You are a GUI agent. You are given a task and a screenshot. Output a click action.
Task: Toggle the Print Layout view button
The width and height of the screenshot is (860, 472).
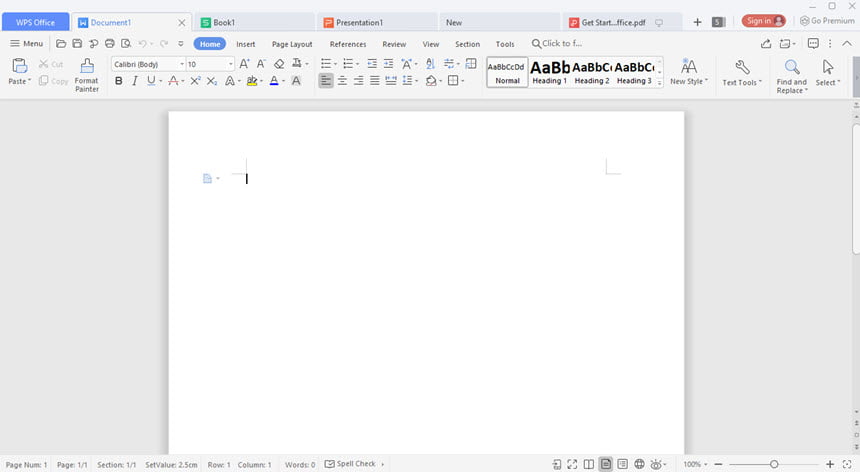(x=606, y=464)
